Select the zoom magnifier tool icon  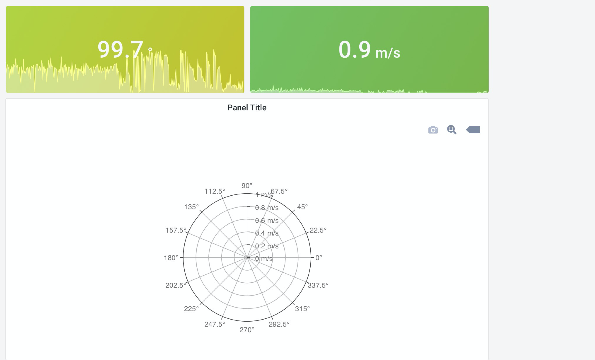click(x=451, y=130)
